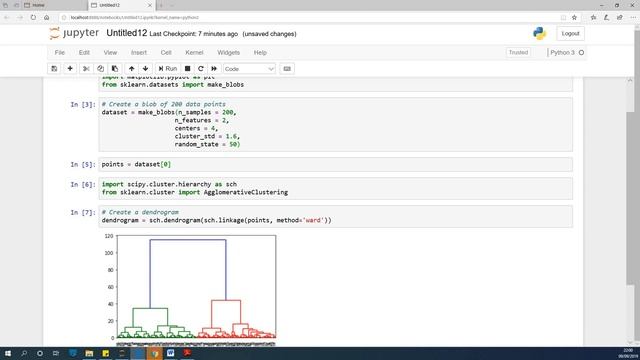Image resolution: width=640 pixels, height=360 pixels.
Task: Open the Widgets menu
Action: [x=228, y=53]
